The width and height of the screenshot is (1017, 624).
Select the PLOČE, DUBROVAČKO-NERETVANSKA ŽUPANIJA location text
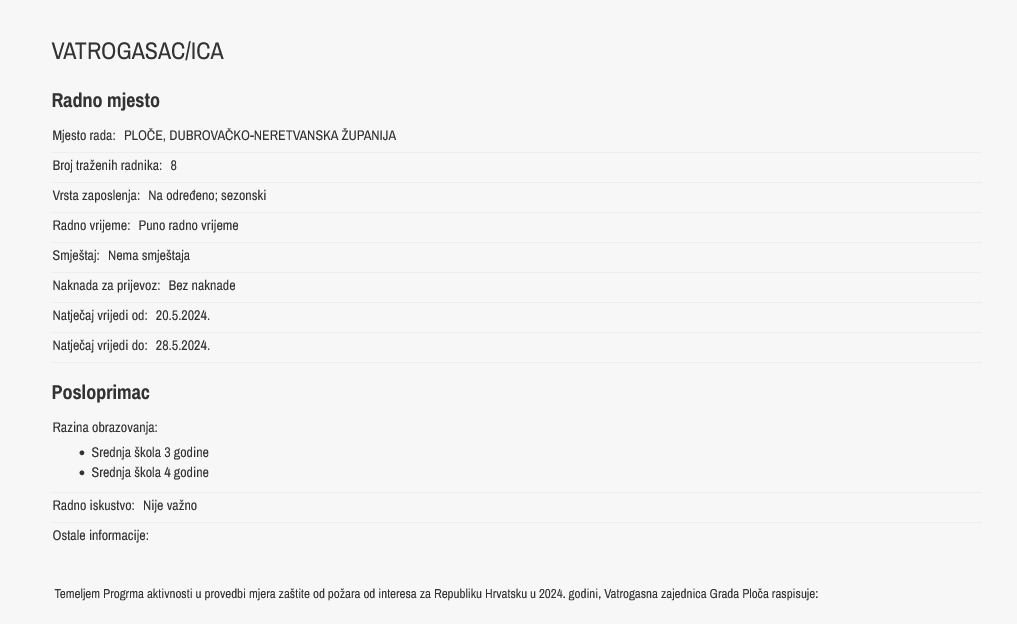[260, 136]
